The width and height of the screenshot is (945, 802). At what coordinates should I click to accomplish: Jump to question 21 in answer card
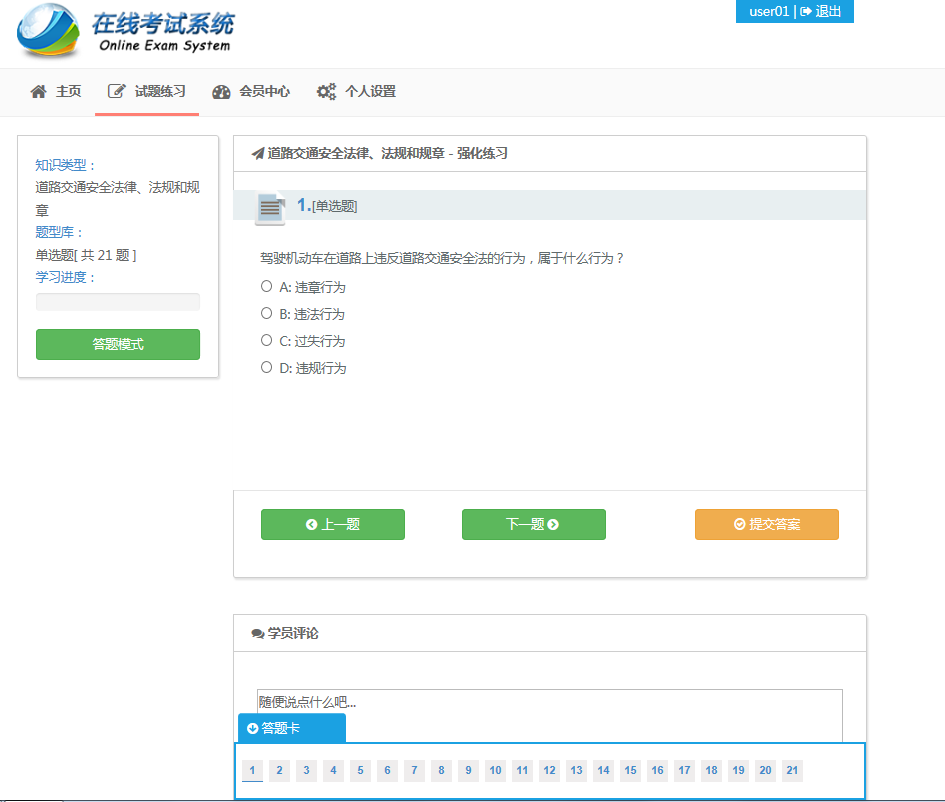click(793, 770)
